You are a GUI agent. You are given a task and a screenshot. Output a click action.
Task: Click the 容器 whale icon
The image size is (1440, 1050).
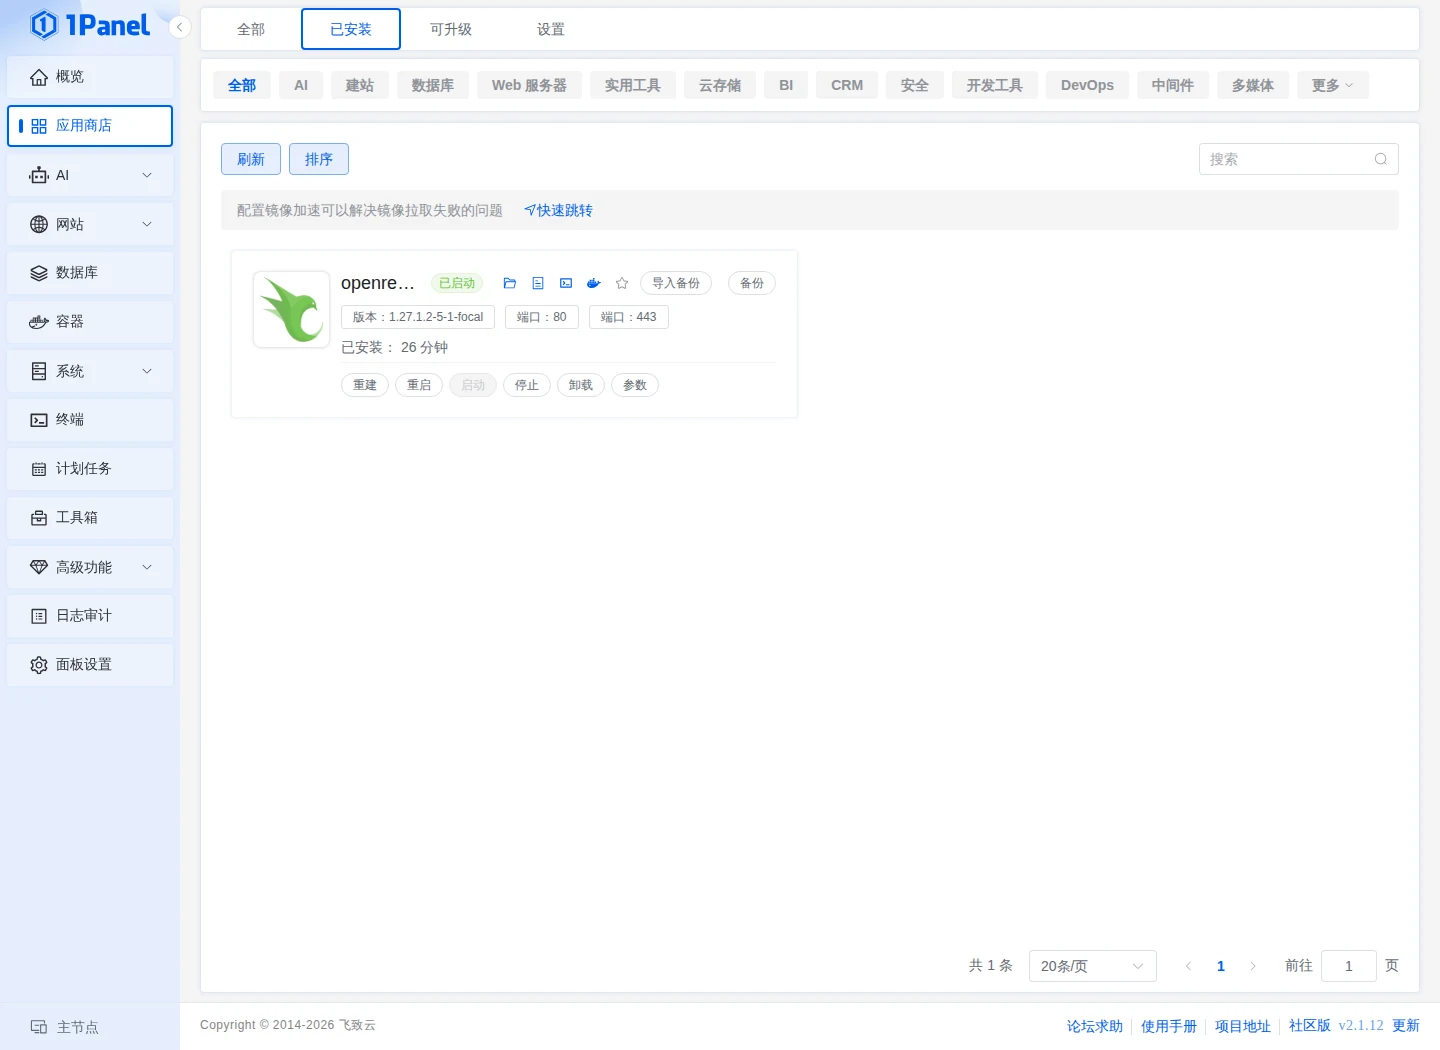pos(39,322)
